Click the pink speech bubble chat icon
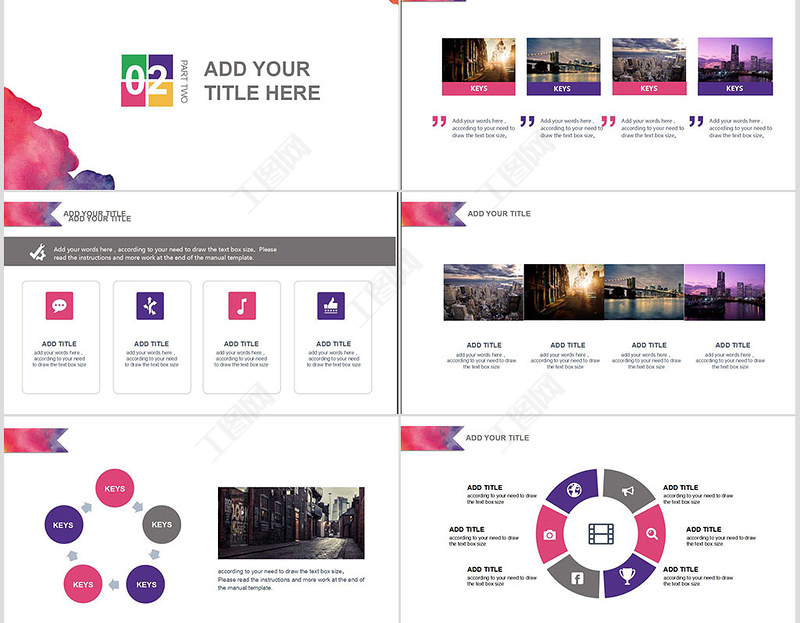 (59, 306)
